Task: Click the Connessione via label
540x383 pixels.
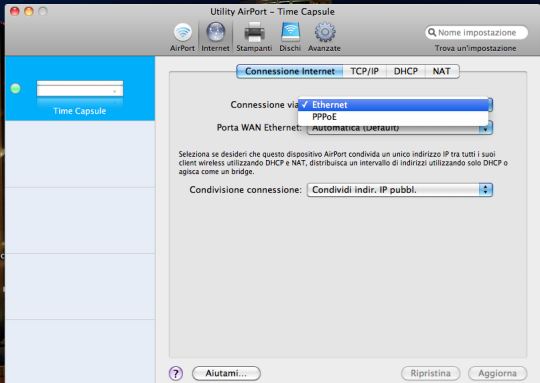Action: [x=264, y=105]
